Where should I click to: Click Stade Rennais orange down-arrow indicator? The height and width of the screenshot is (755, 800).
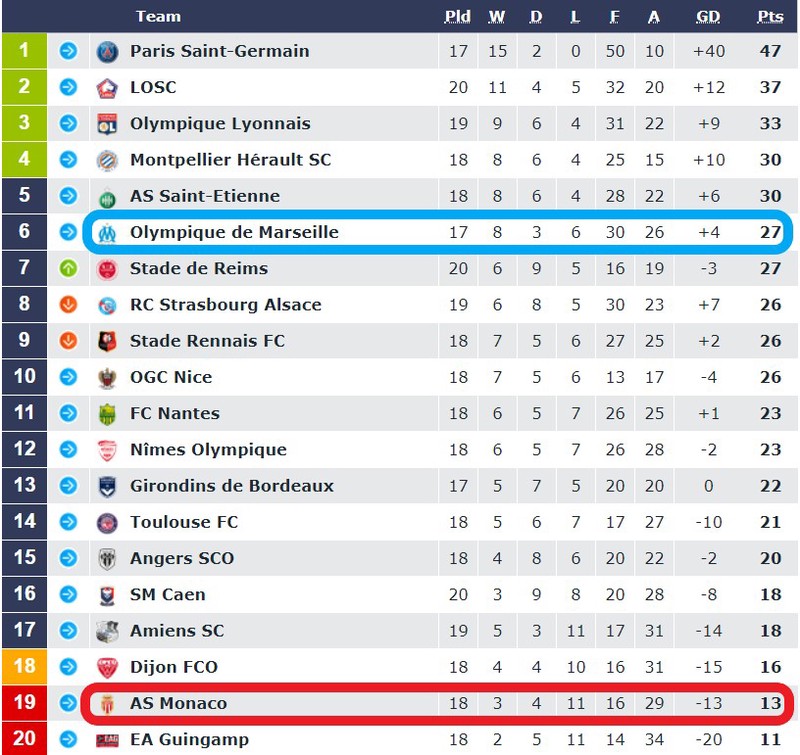(x=68, y=341)
